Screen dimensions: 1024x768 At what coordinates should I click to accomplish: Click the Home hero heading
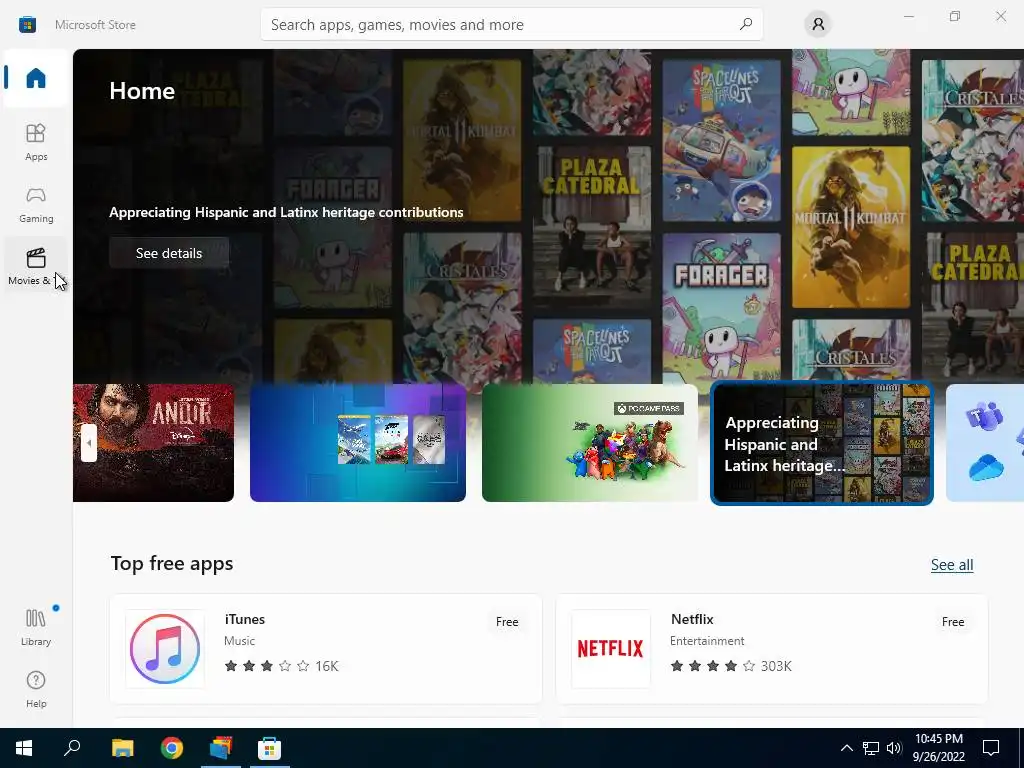tap(142, 91)
